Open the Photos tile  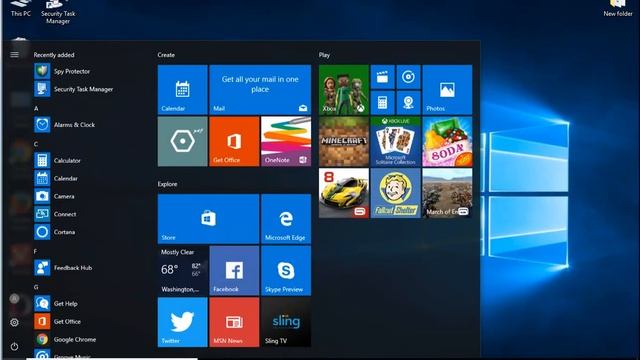tap(447, 89)
